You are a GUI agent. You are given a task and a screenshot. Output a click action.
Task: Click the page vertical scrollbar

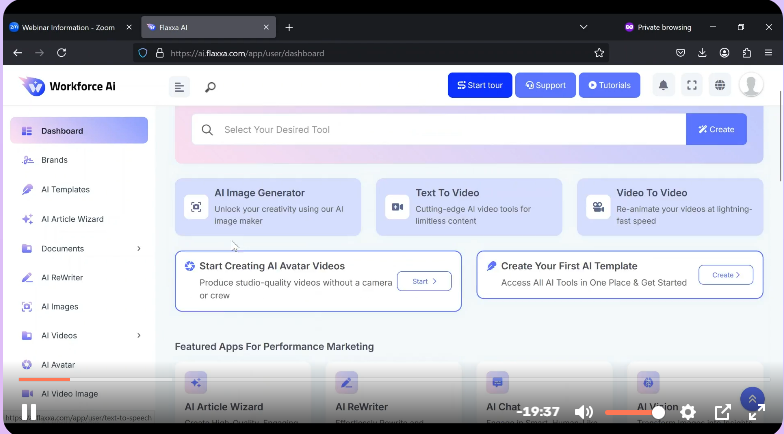(x=780, y=136)
